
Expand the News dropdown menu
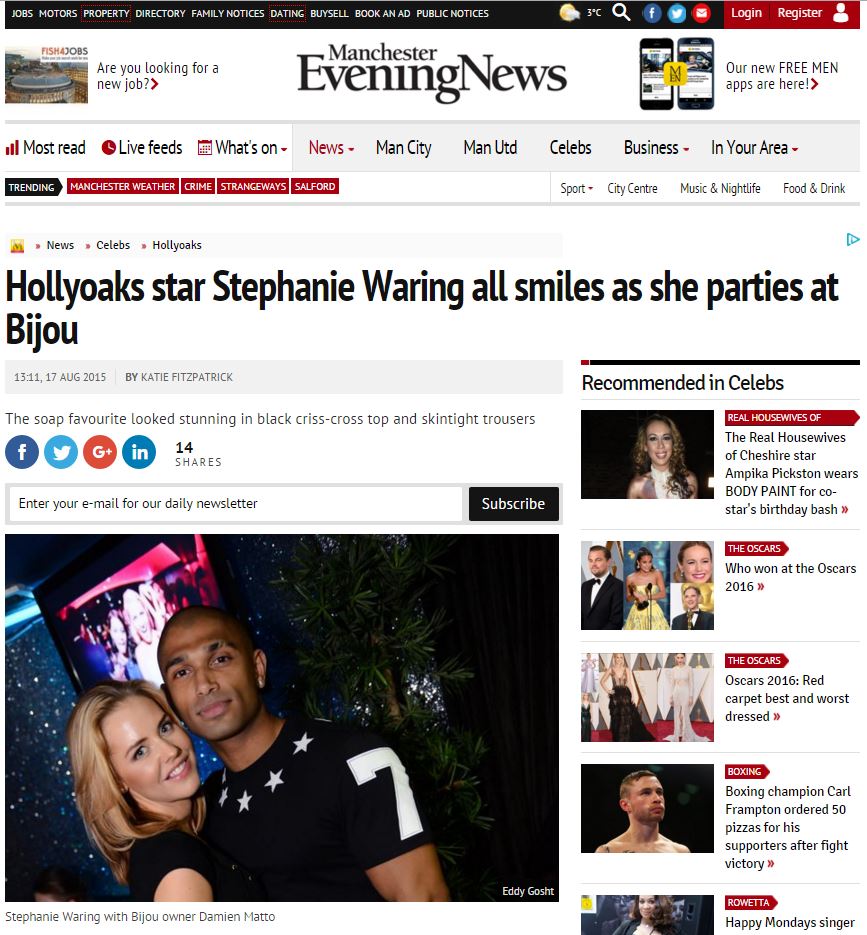[331, 147]
